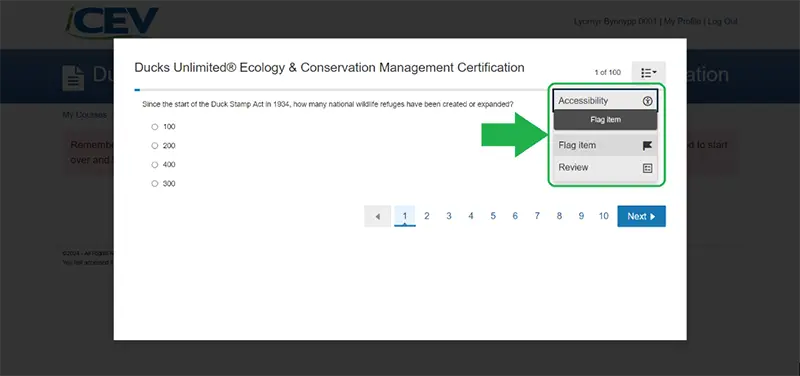Jump to question 9 in pagination
800x376 pixels.
[581, 216]
